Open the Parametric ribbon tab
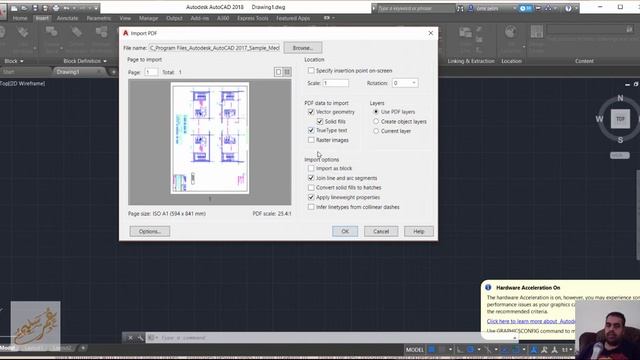The height and width of the screenshot is (360, 640). (x=99, y=18)
